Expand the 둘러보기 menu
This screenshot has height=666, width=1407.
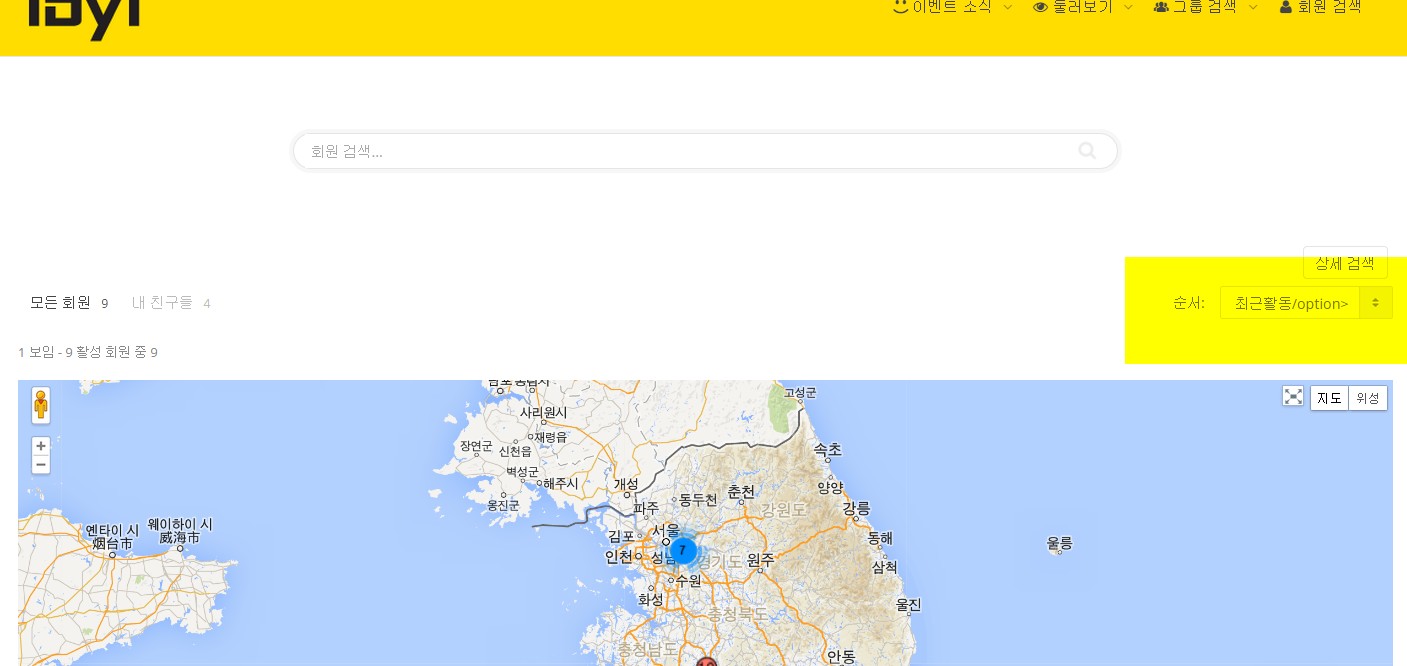pos(1083,7)
